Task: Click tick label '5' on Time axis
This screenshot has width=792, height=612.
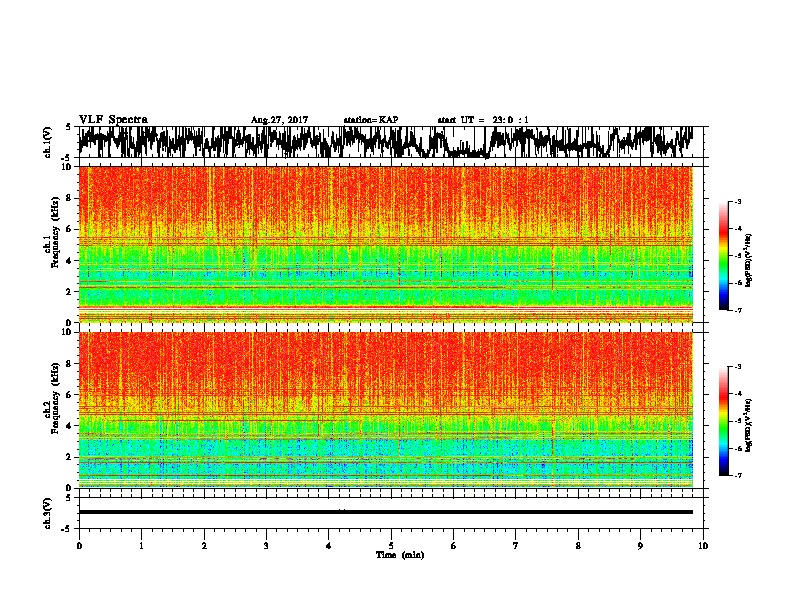Action: coord(391,546)
